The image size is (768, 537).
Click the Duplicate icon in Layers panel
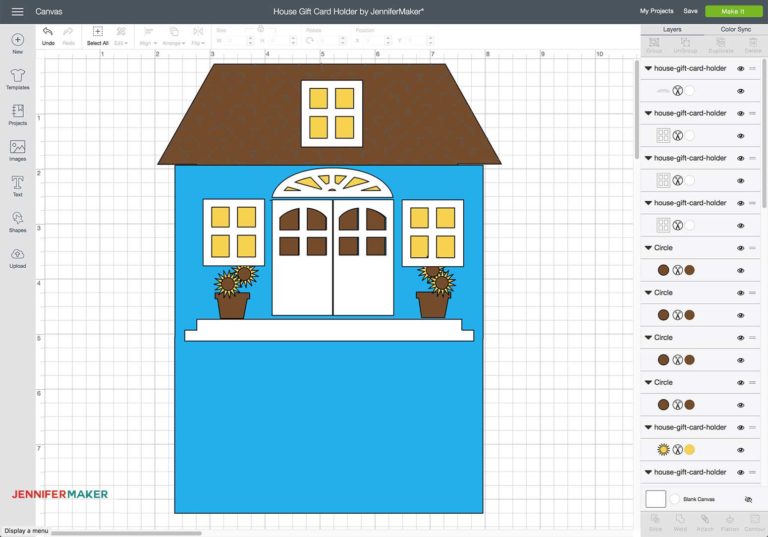point(721,43)
